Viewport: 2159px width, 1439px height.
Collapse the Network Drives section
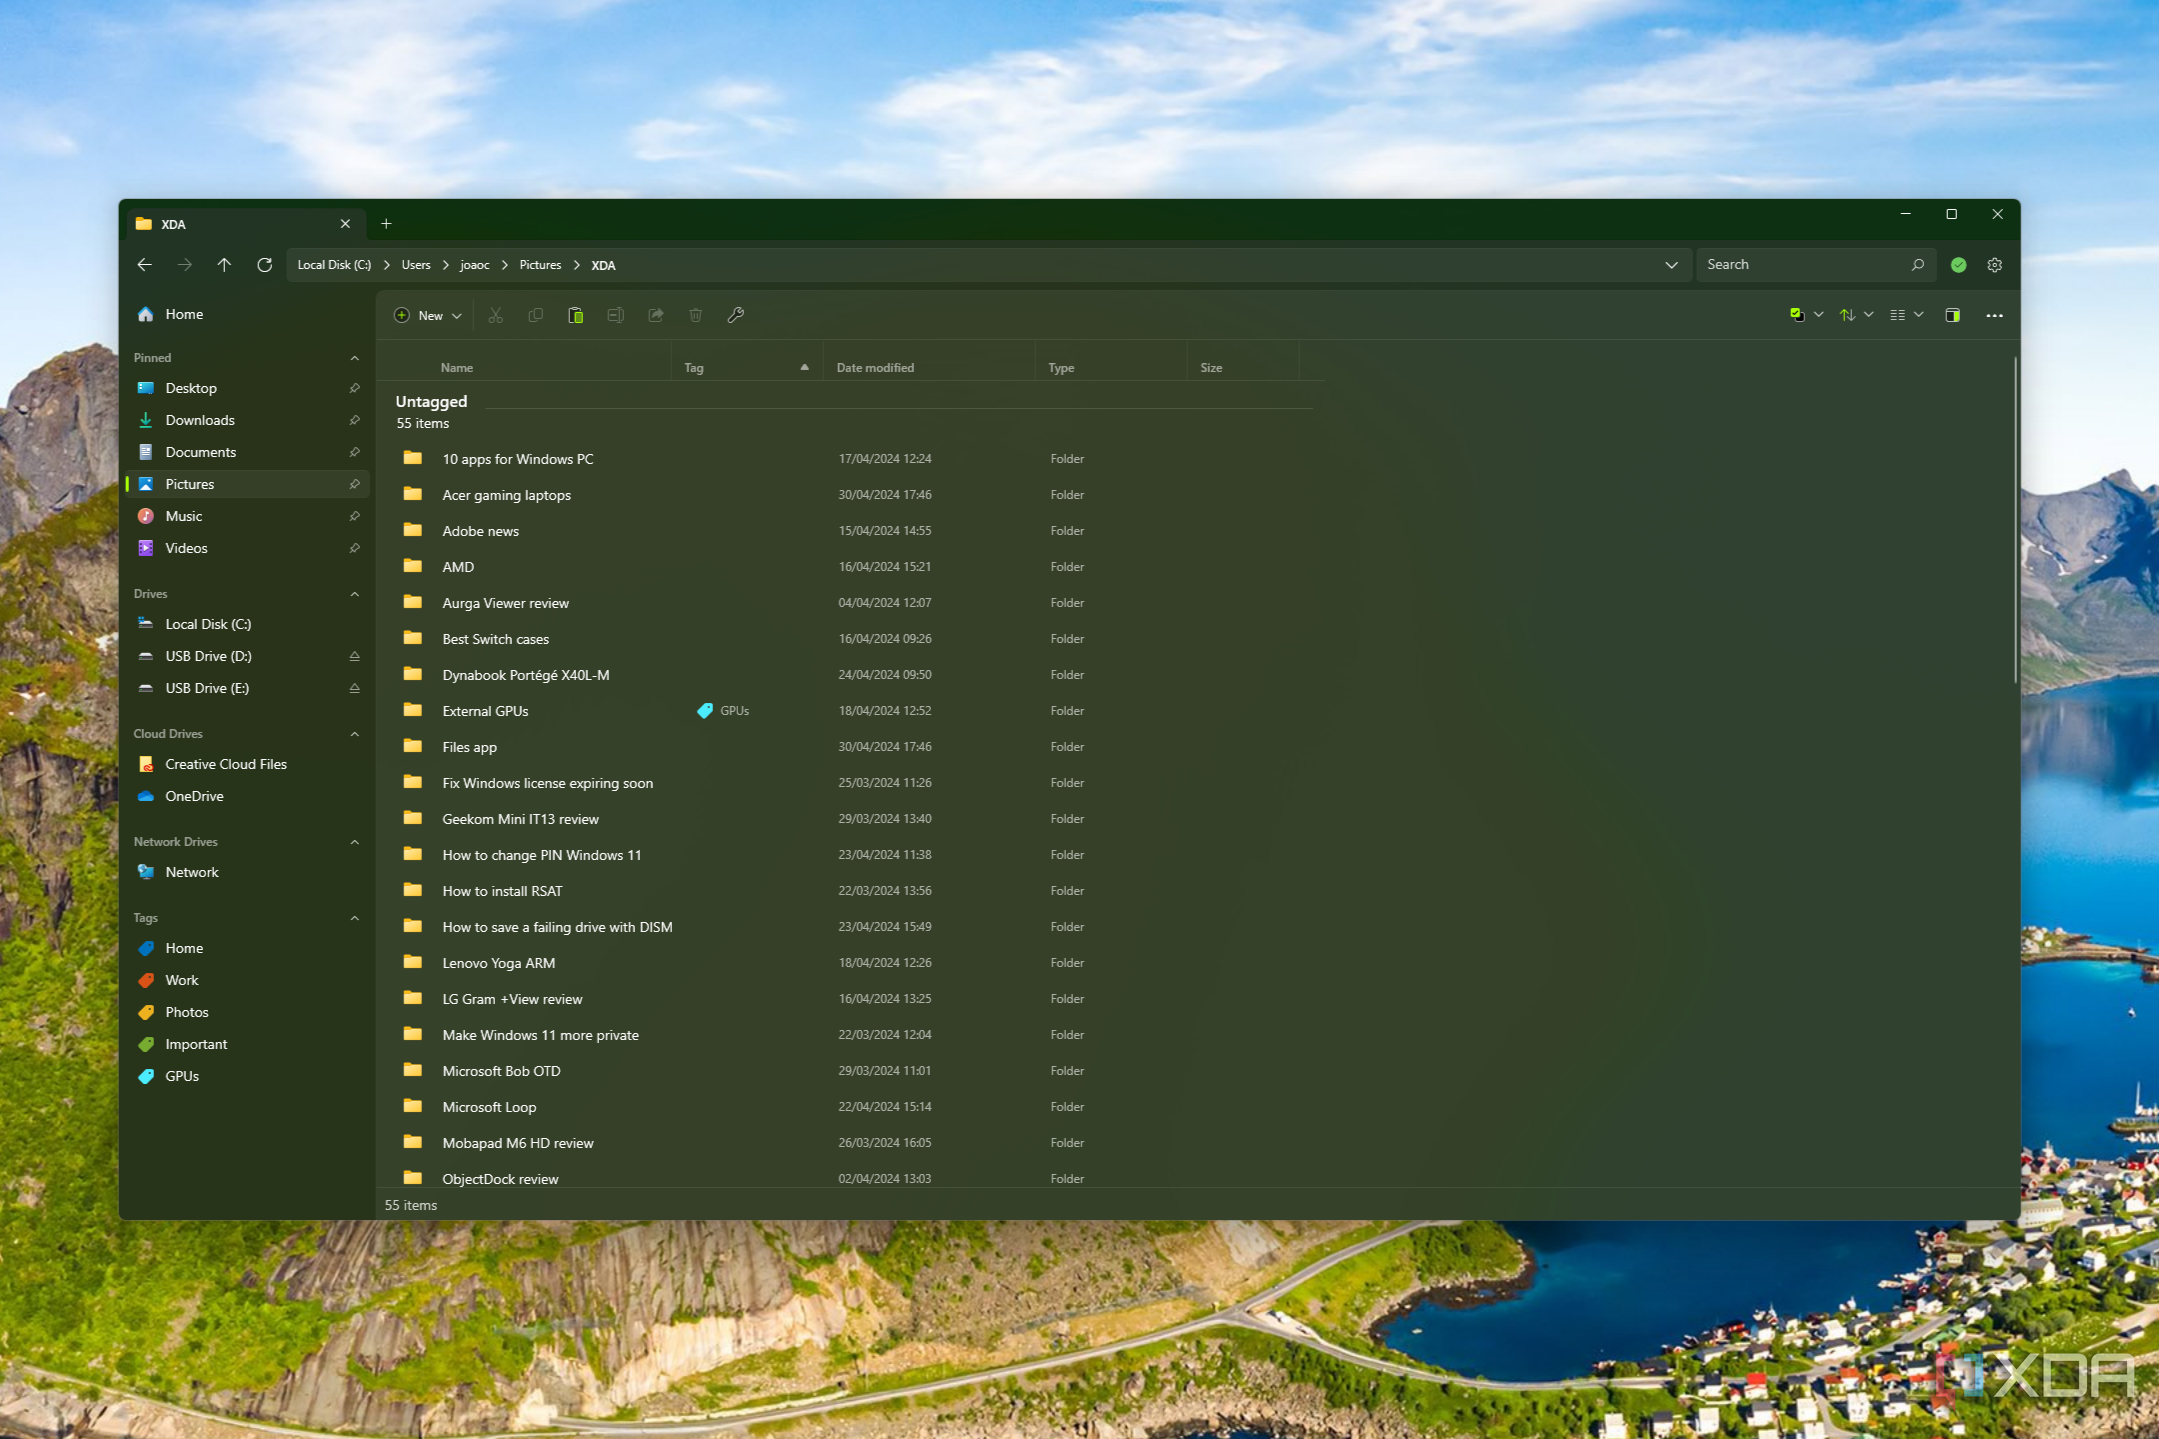pyautogui.click(x=354, y=842)
